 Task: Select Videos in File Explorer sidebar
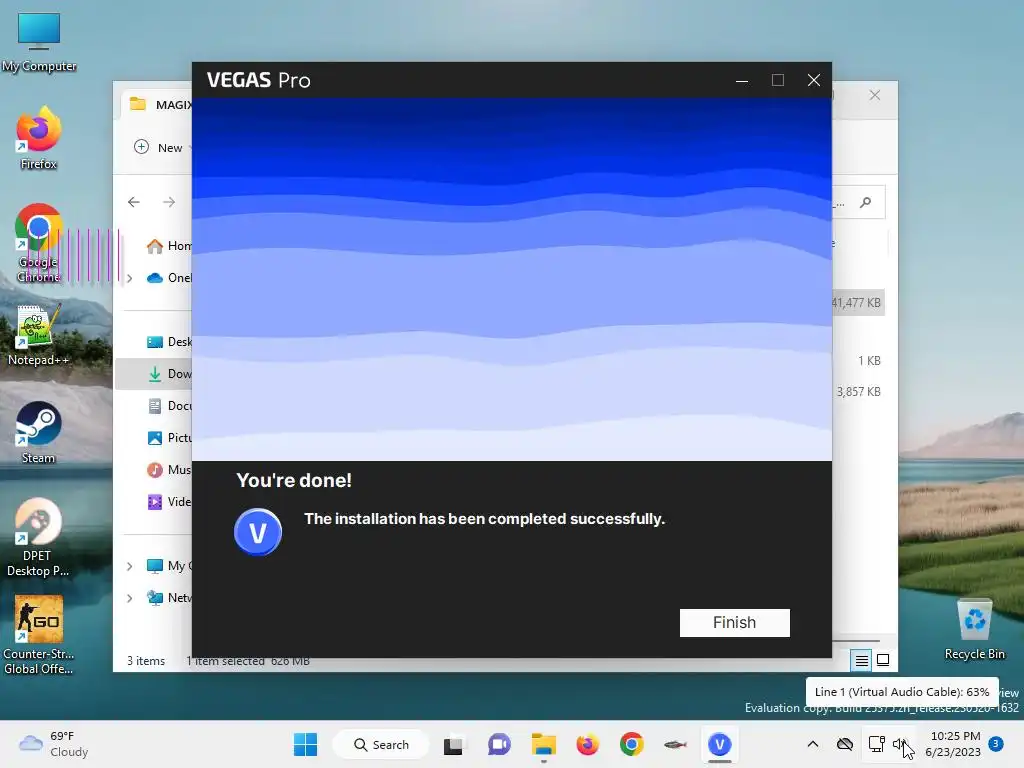click(168, 502)
